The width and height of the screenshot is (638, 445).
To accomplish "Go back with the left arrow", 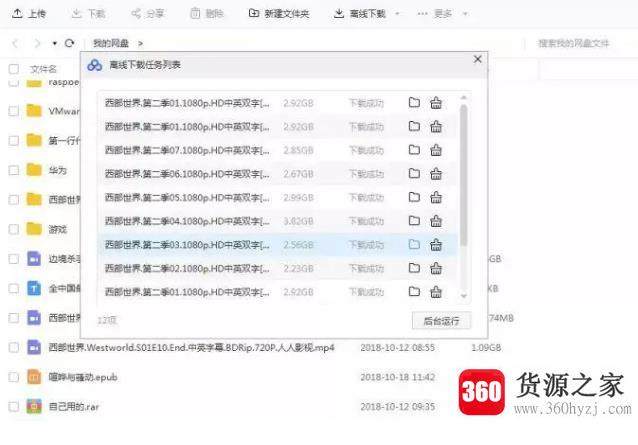I will tap(15, 43).
